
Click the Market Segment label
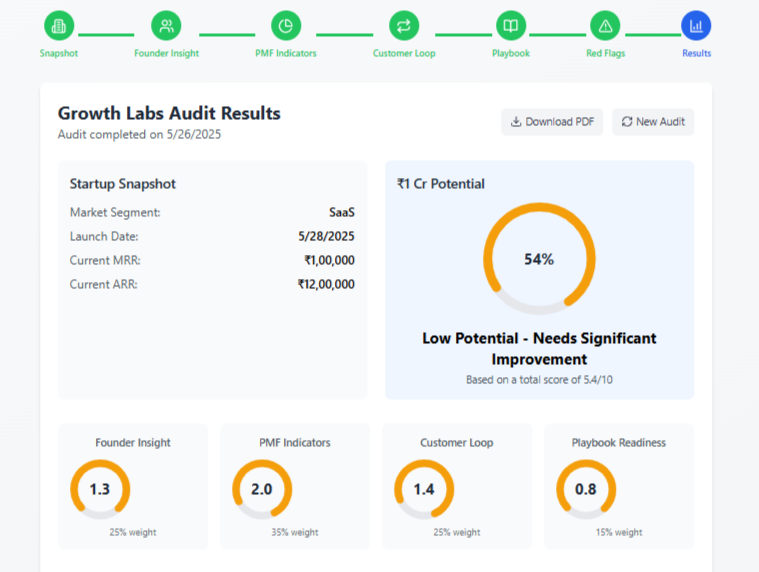[x=115, y=212]
